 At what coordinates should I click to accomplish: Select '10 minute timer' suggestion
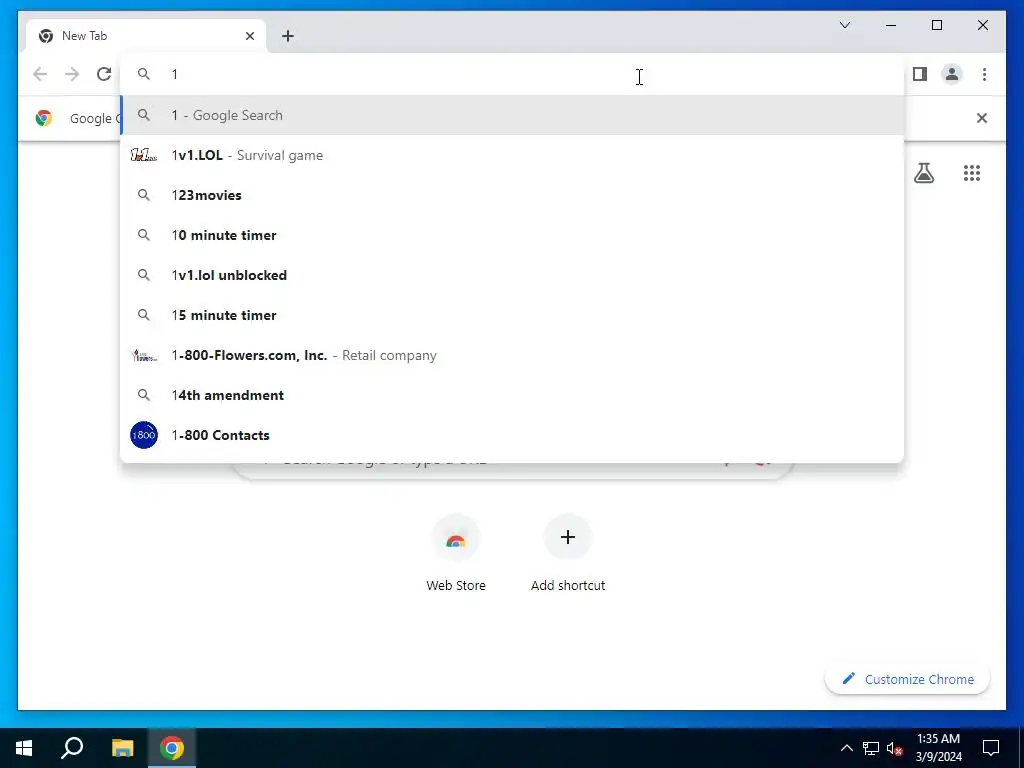click(x=512, y=235)
